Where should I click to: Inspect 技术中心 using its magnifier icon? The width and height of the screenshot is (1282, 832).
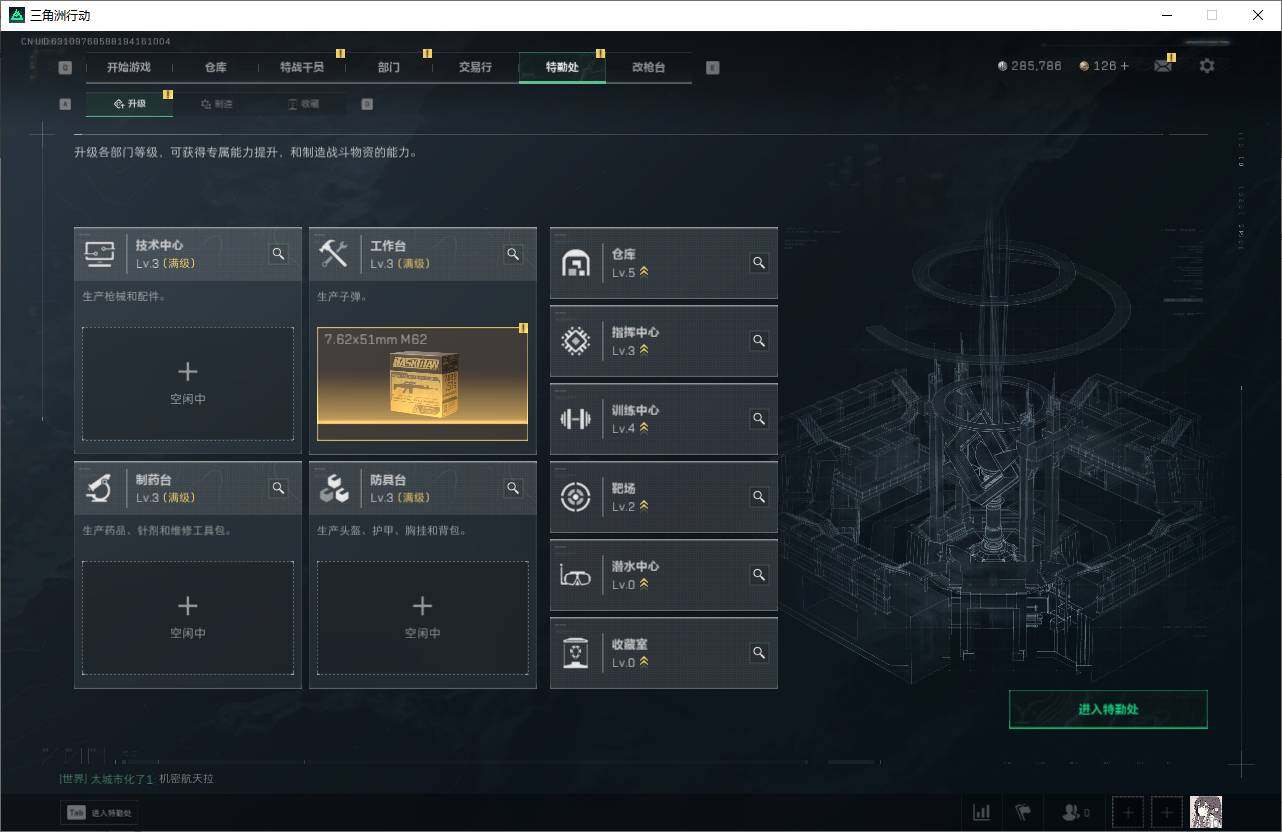coord(278,254)
